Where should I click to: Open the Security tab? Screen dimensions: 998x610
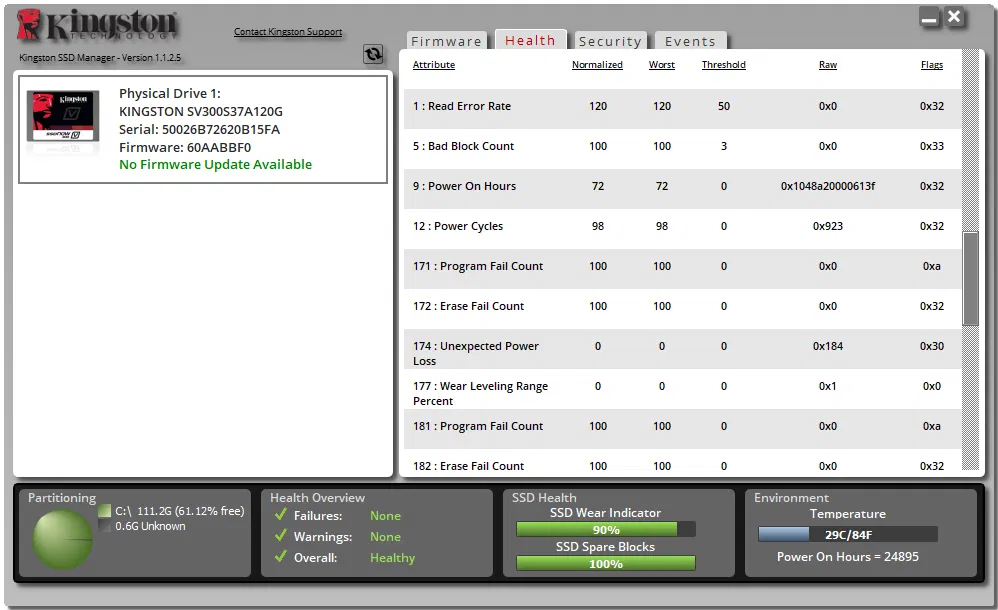610,41
